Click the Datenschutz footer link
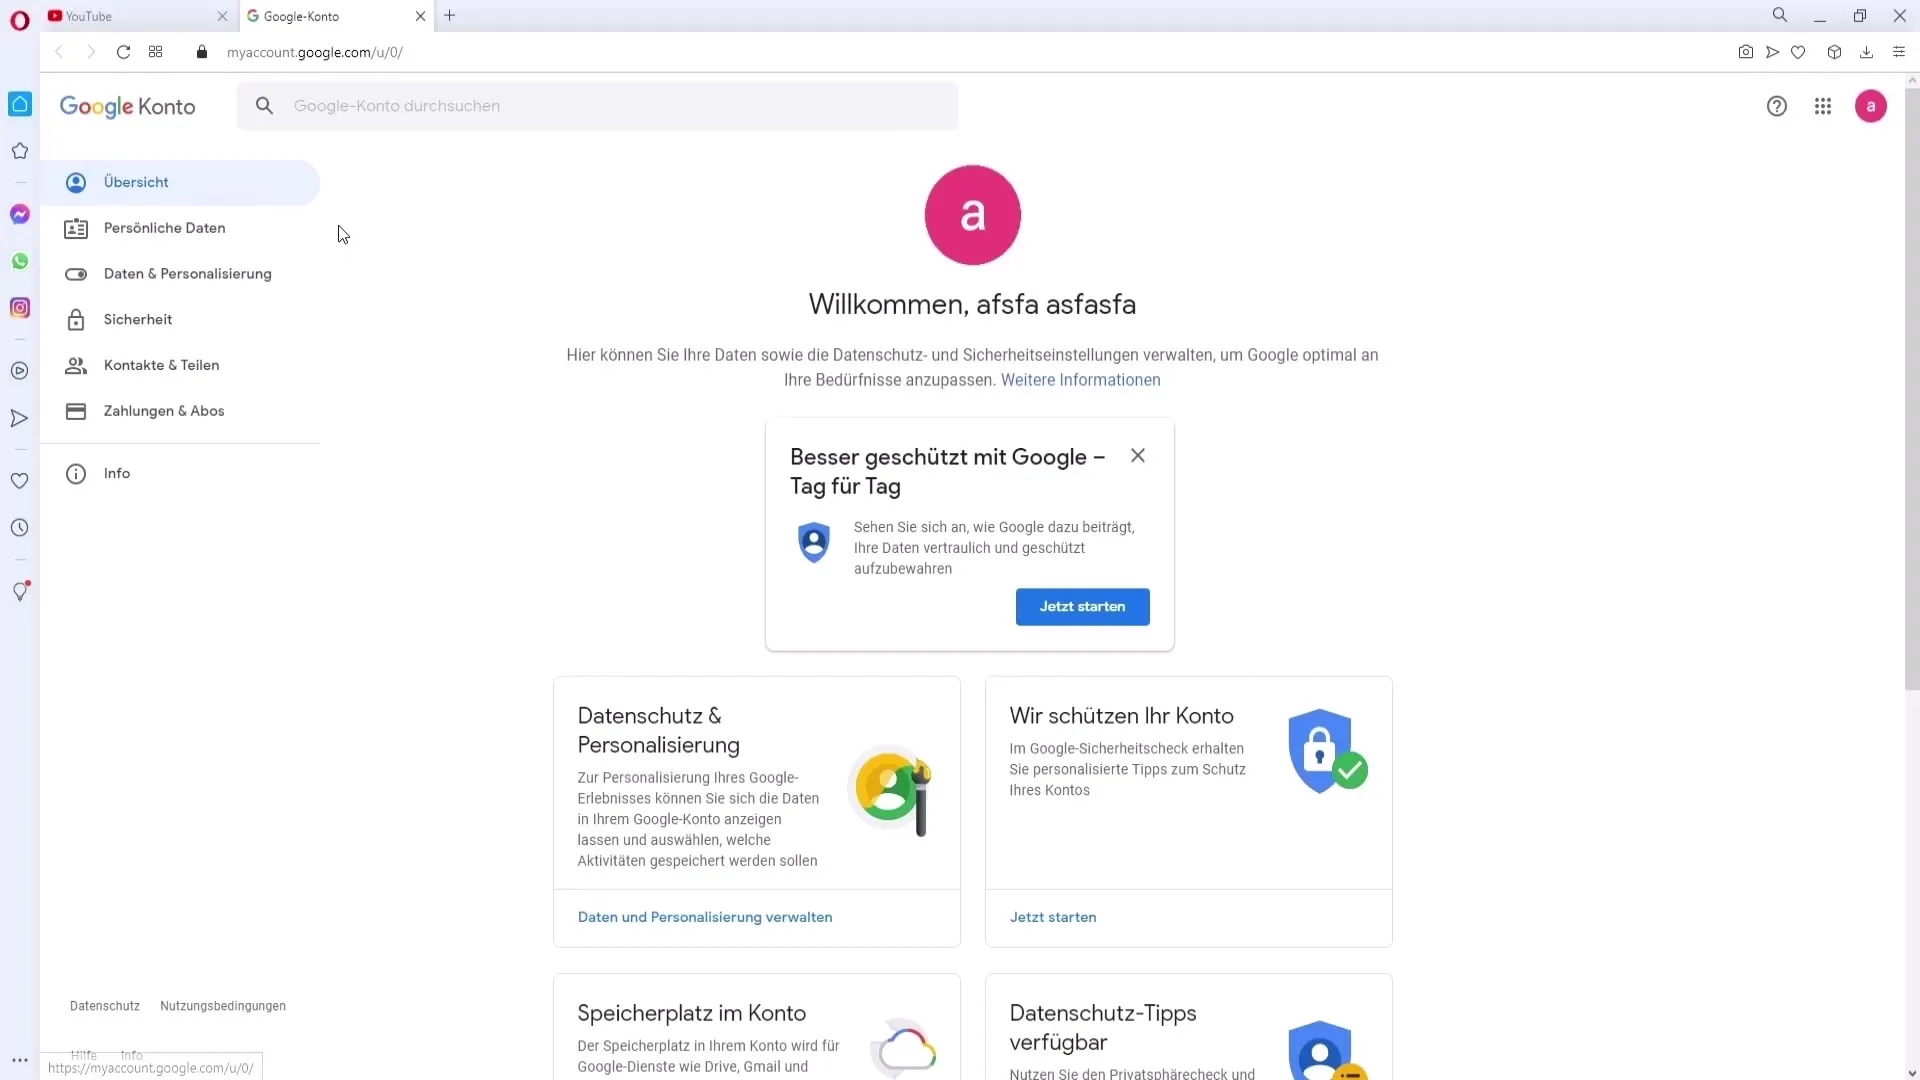This screenshot has height=1080, width=1920. pyautogui.click(x=104, y=1005)
